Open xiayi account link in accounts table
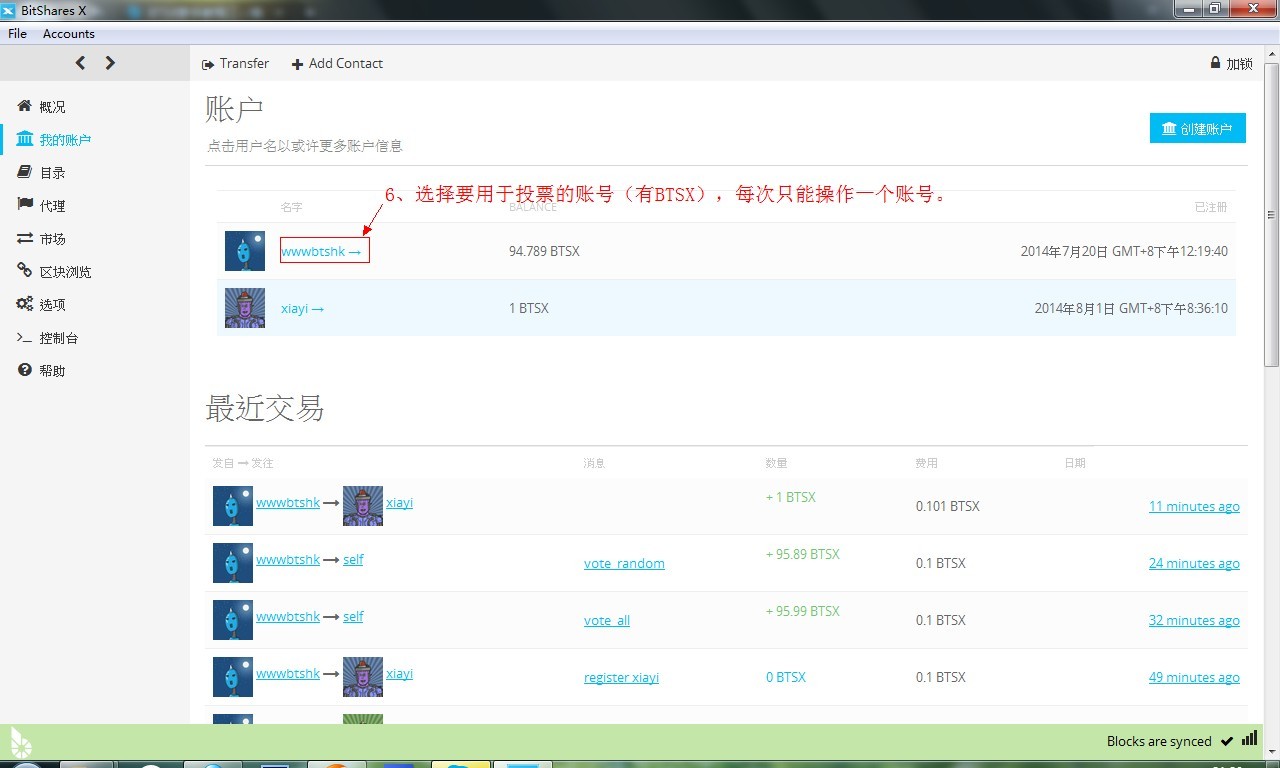The height and width of the screenshot is (768, 1280). (302, 308)
